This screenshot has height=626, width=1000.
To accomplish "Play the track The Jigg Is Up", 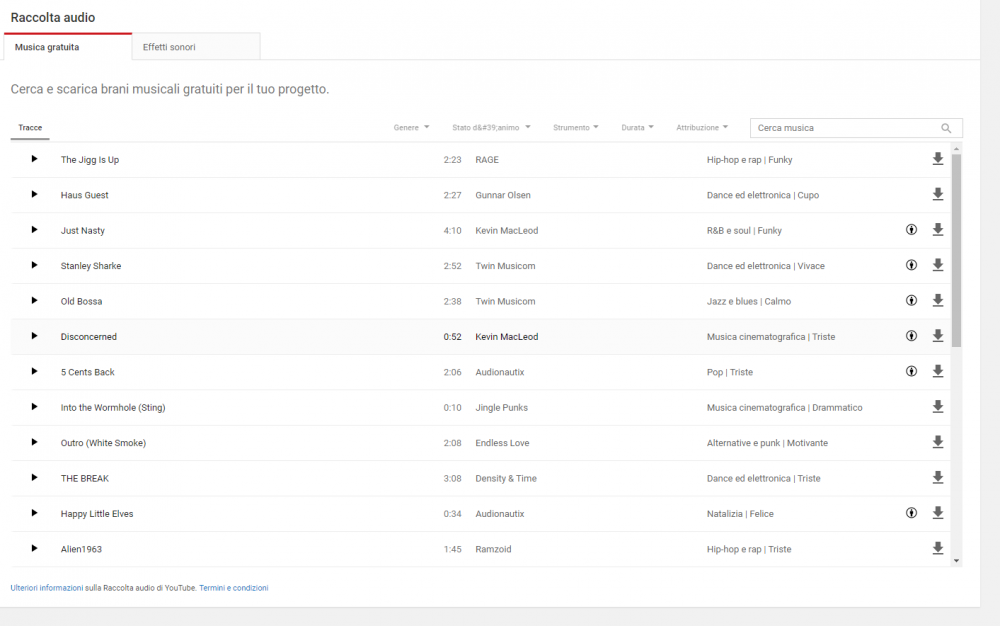I will (34, 159).
